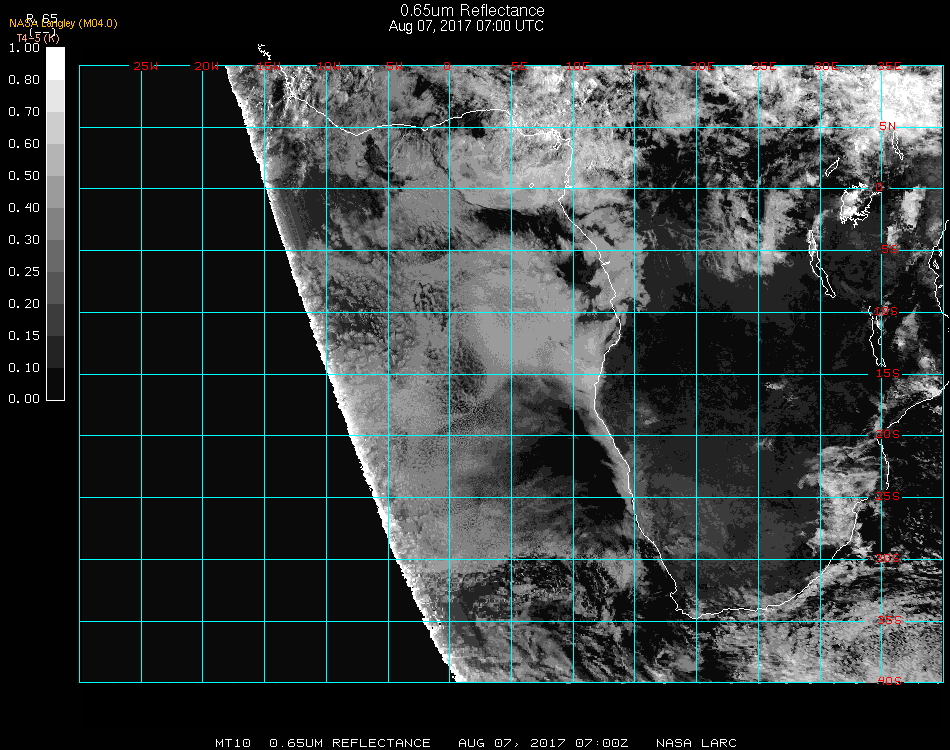Click the 0.60 colorbar value
The height and width of the screenshot is (750, 950).
click(x=24, y=144)
